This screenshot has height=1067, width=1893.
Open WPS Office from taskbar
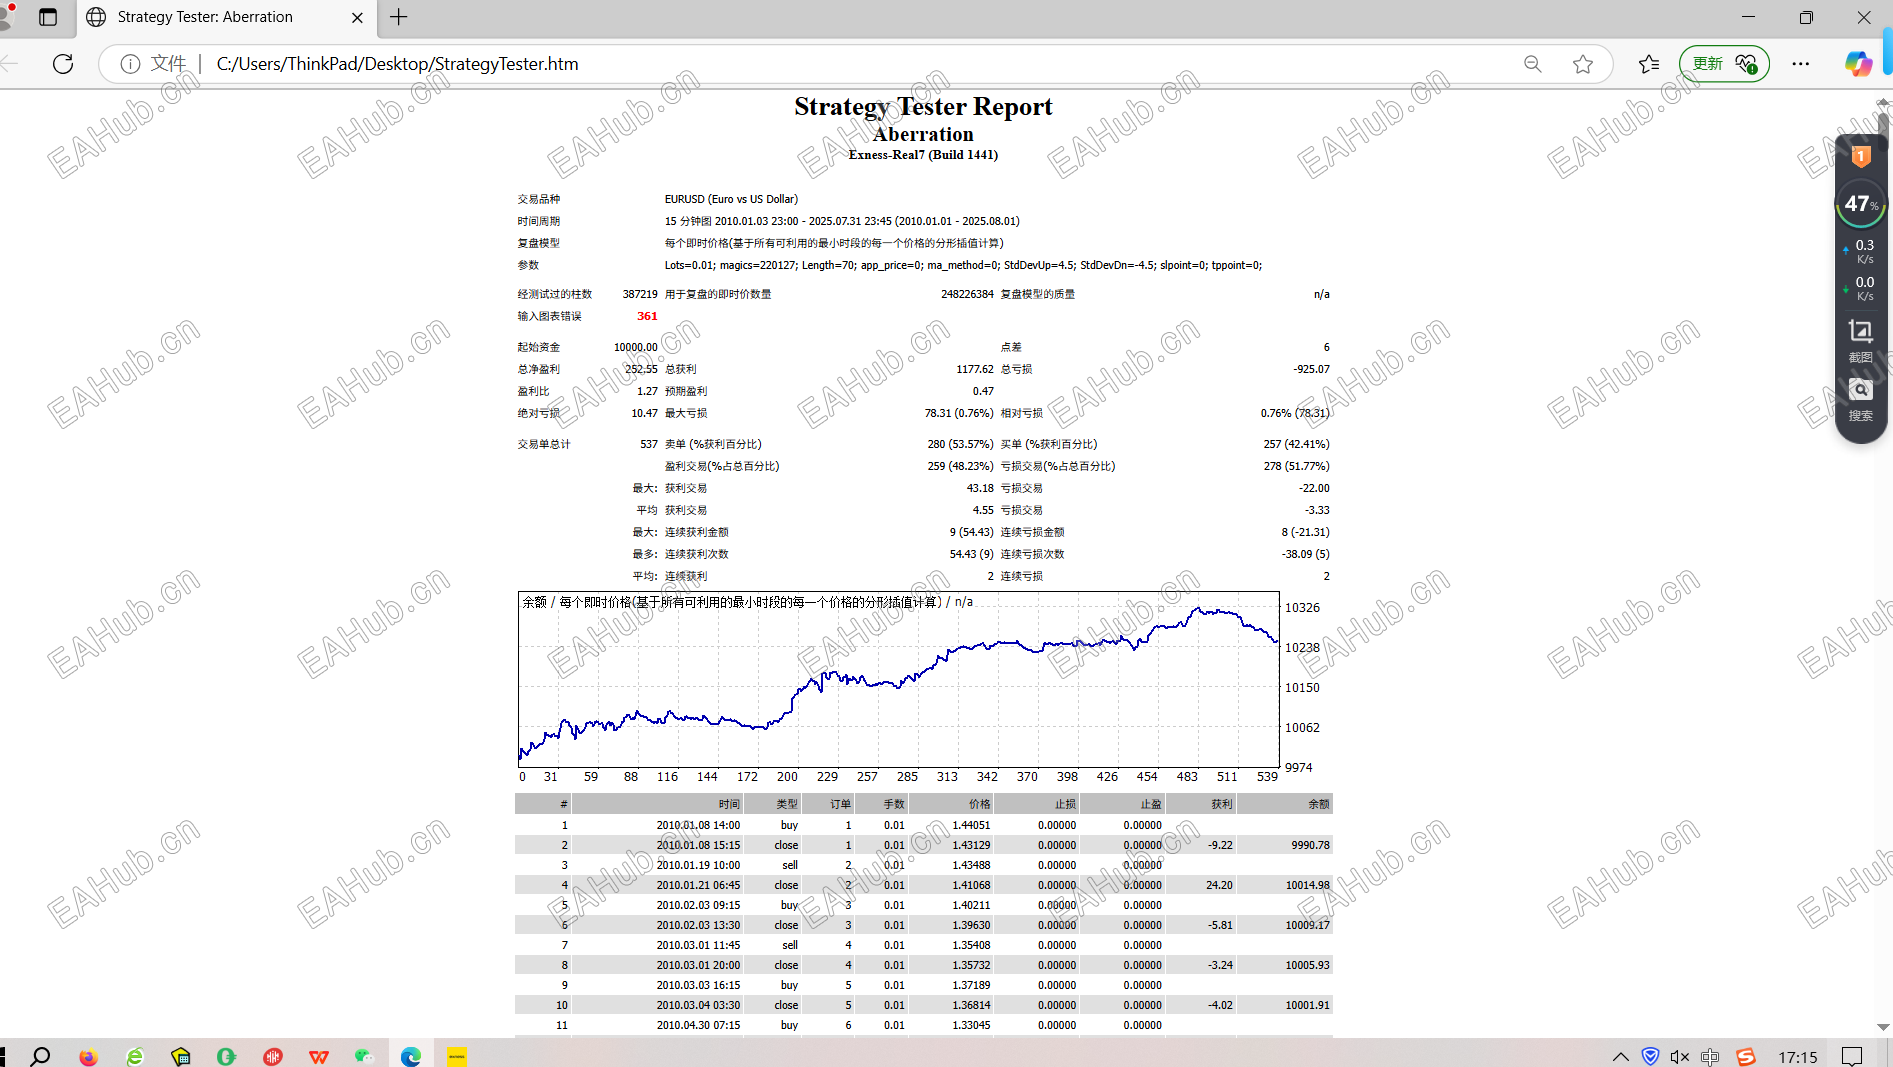tap(319, 1056)
